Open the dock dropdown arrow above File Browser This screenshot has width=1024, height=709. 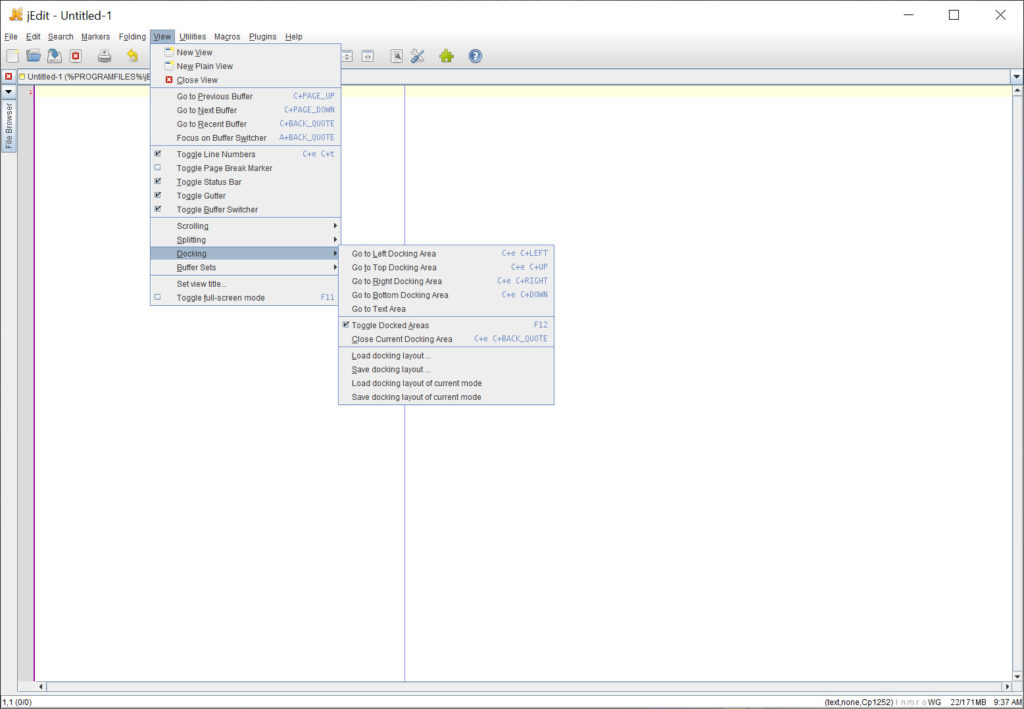coord(8,92)
